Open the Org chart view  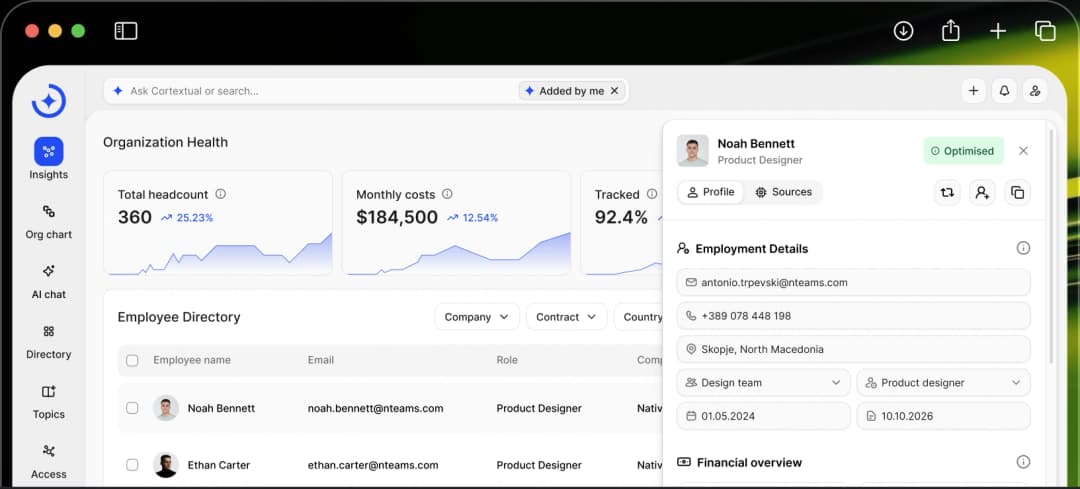click(x=48, y=221)
